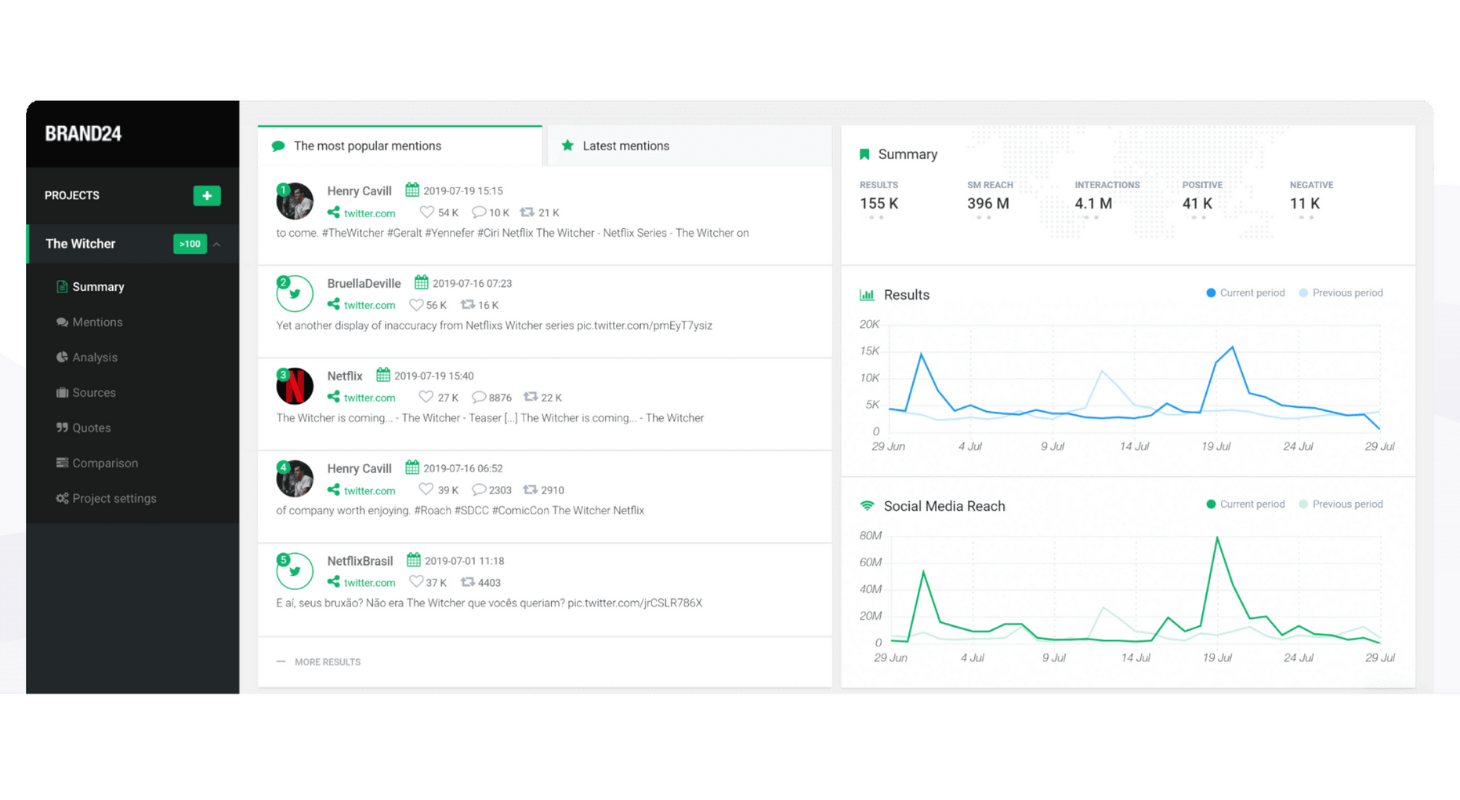The width and height of the screenshot is (1460, 800).
Task: Open the Mentions sidebar item
Action: pyautogui.click(x=97, y=322)
